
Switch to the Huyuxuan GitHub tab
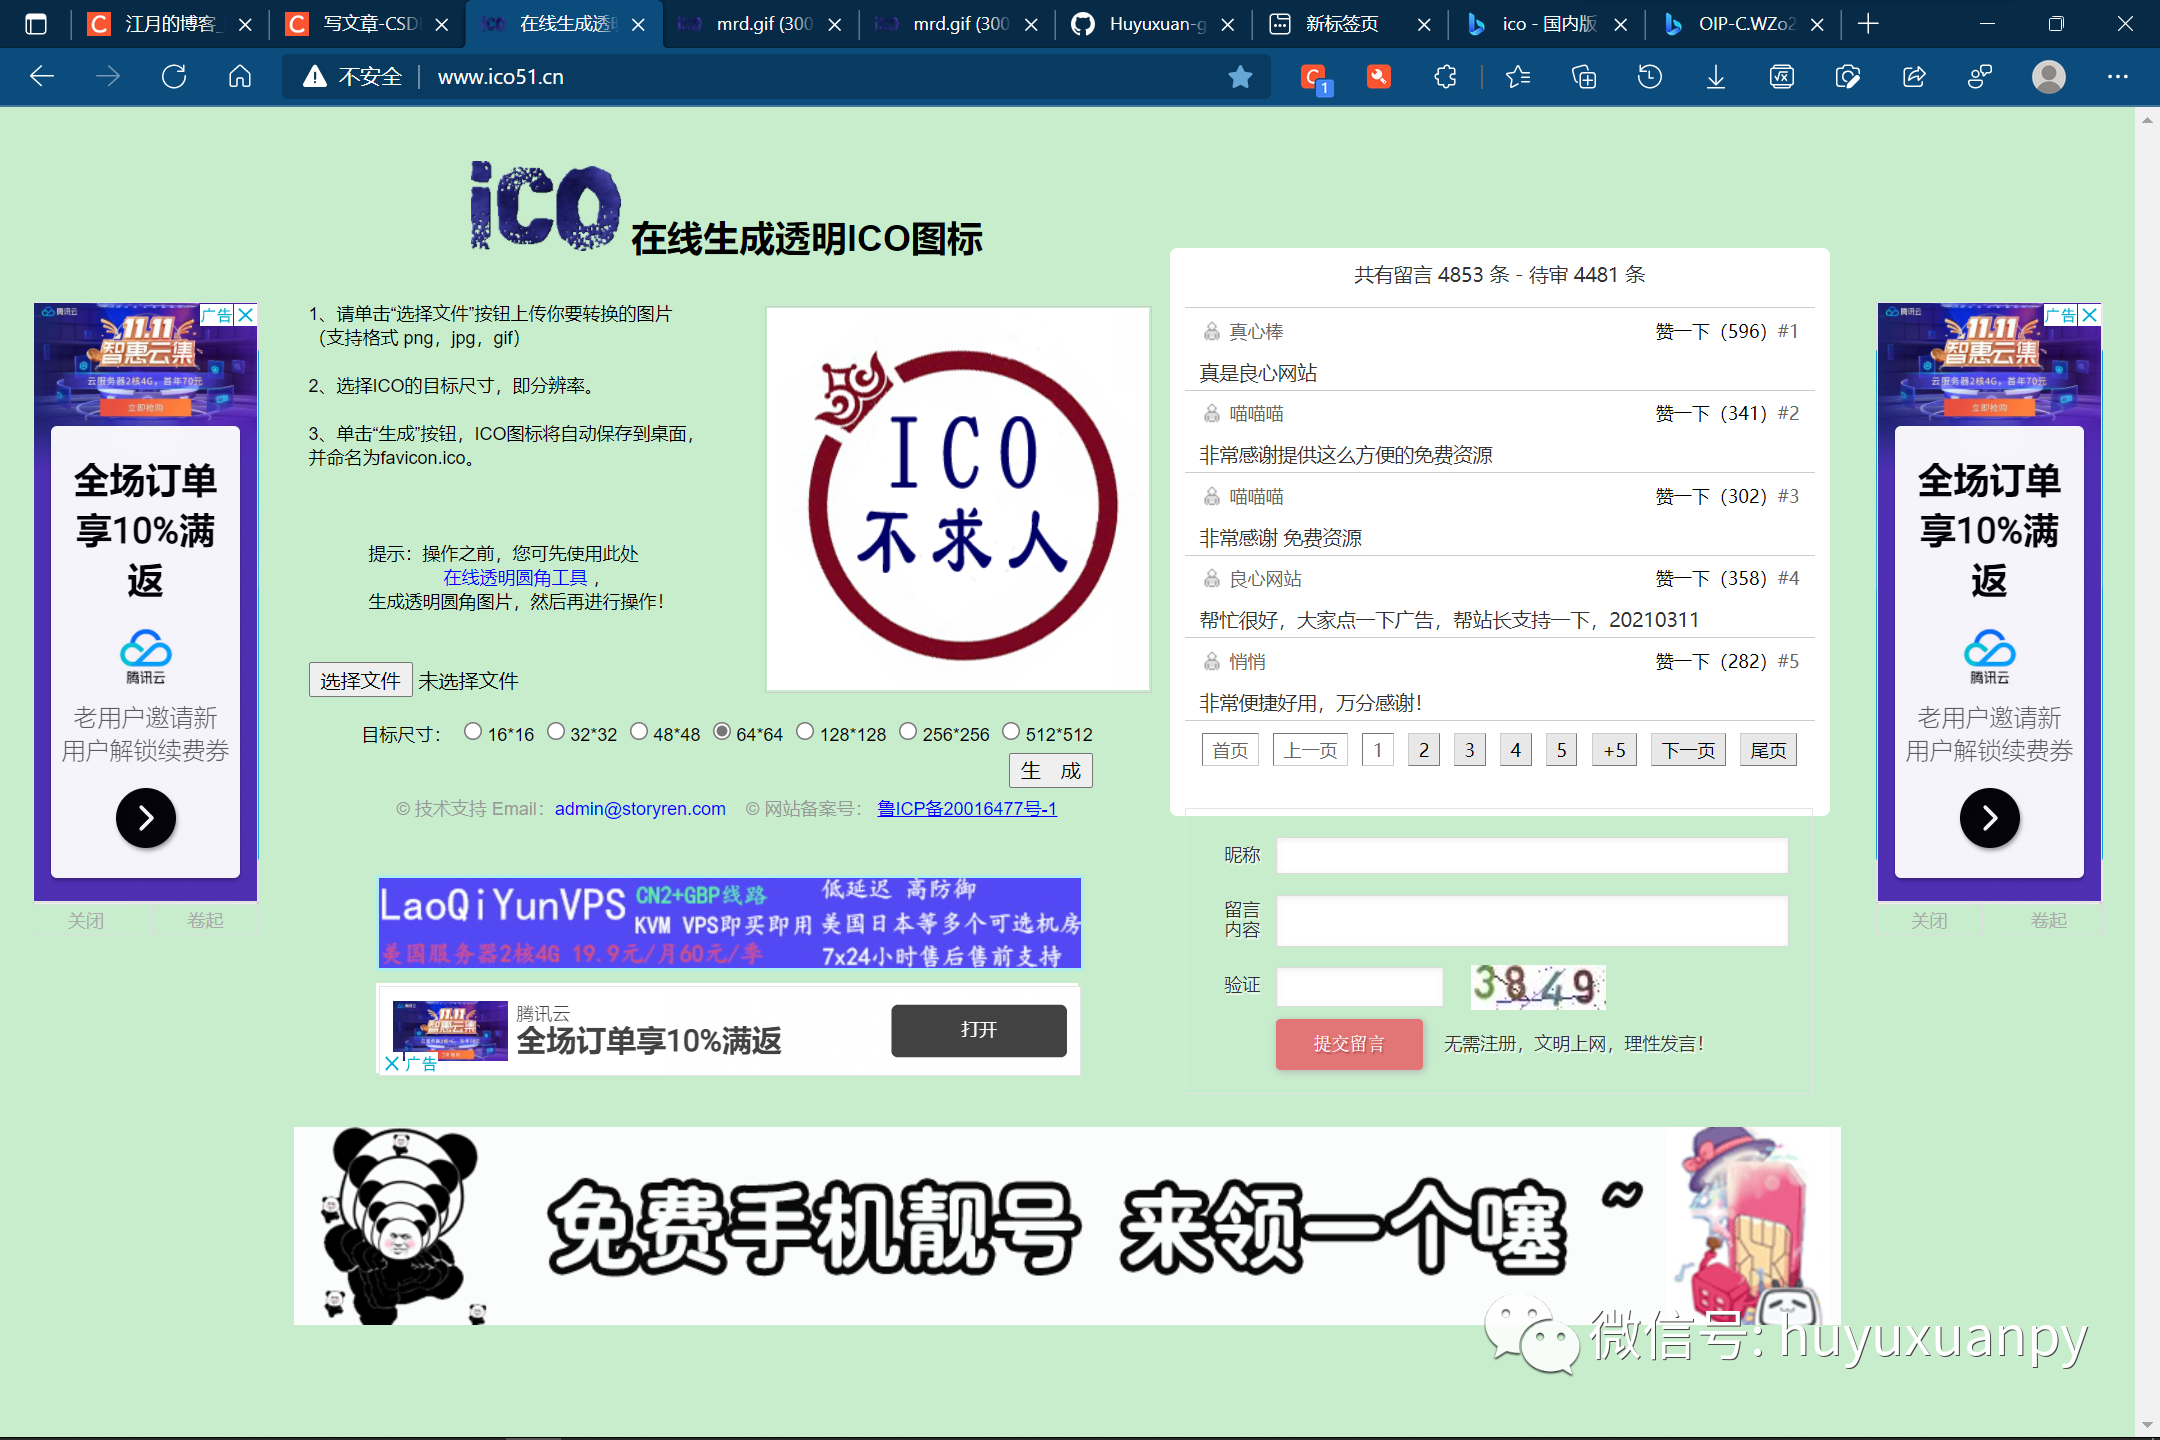1150,23
